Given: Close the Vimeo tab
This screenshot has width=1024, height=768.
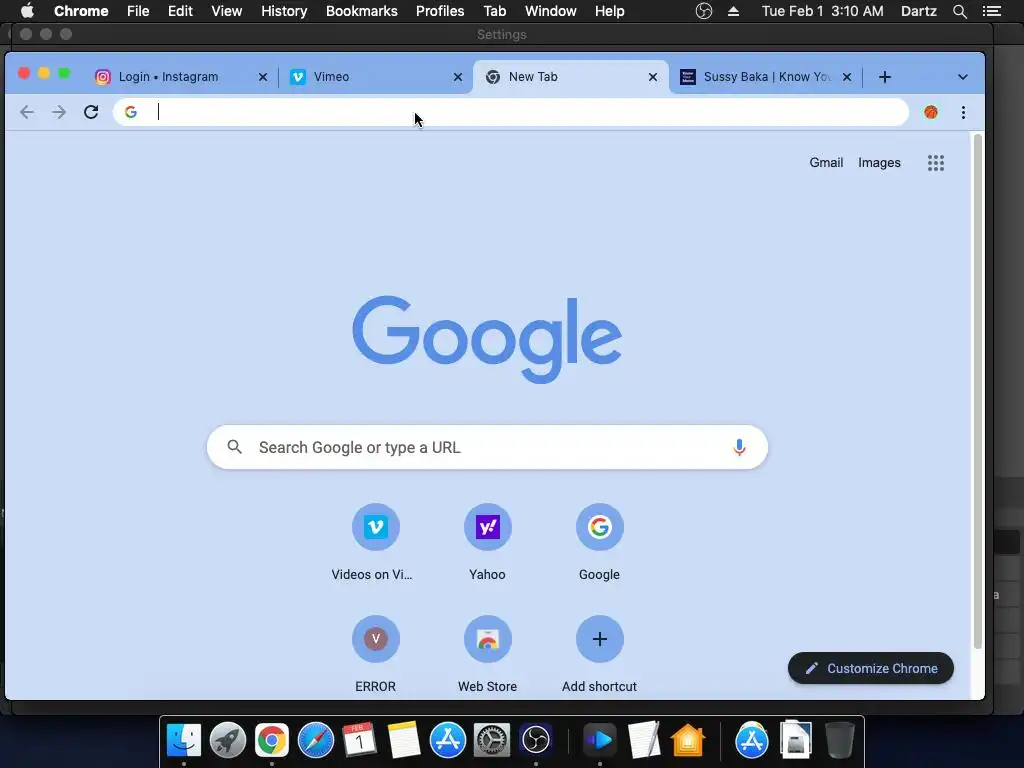Looking at the screenshot, I should point(458,77).
